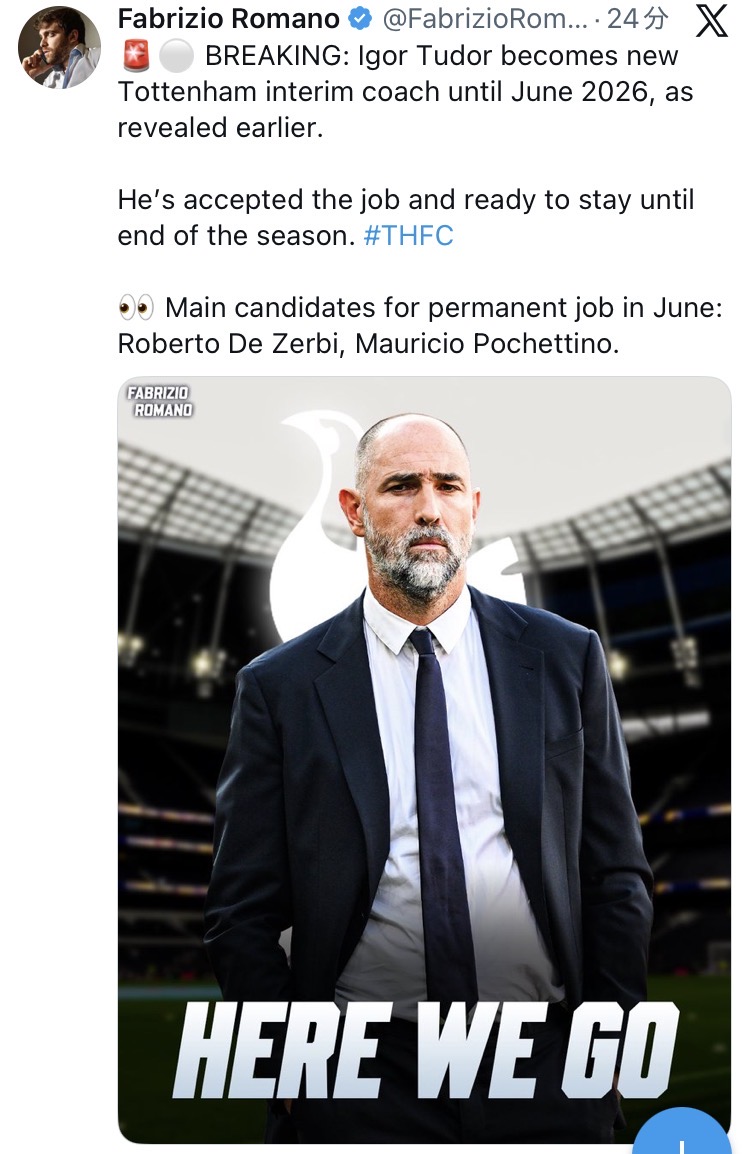Click the X logo icon
Screen dimensions: 750x1154
coord(711,21)
